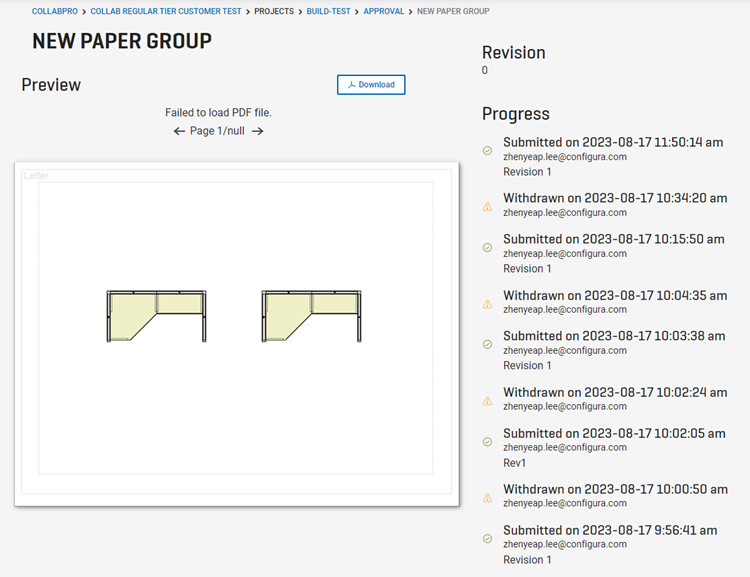The image size is (750, 577).
Task: Click the warning icon for 10:04:35 am withdrawal
Action: click(x=487, y=304)
